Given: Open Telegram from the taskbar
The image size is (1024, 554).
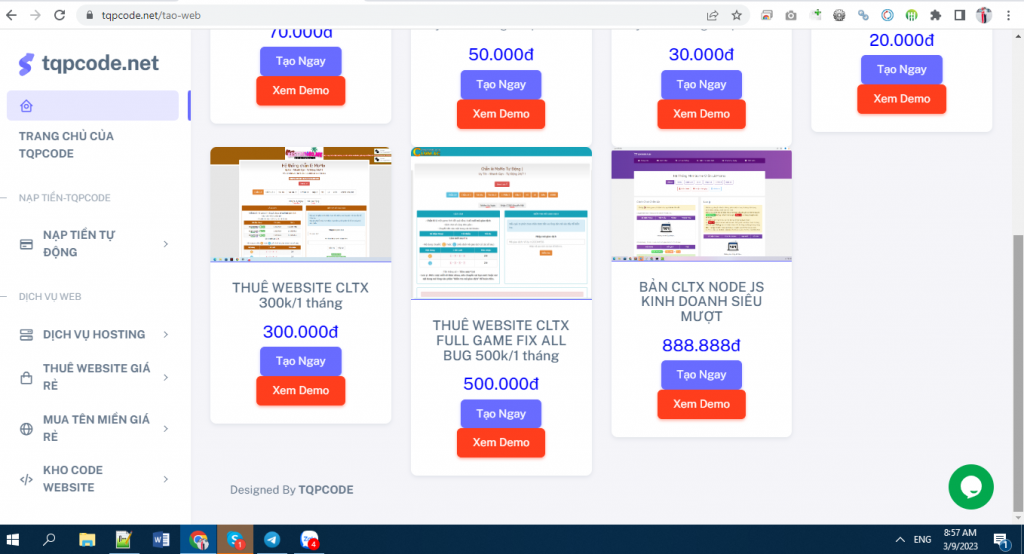Looking at the screenshot, I should 271,539.
